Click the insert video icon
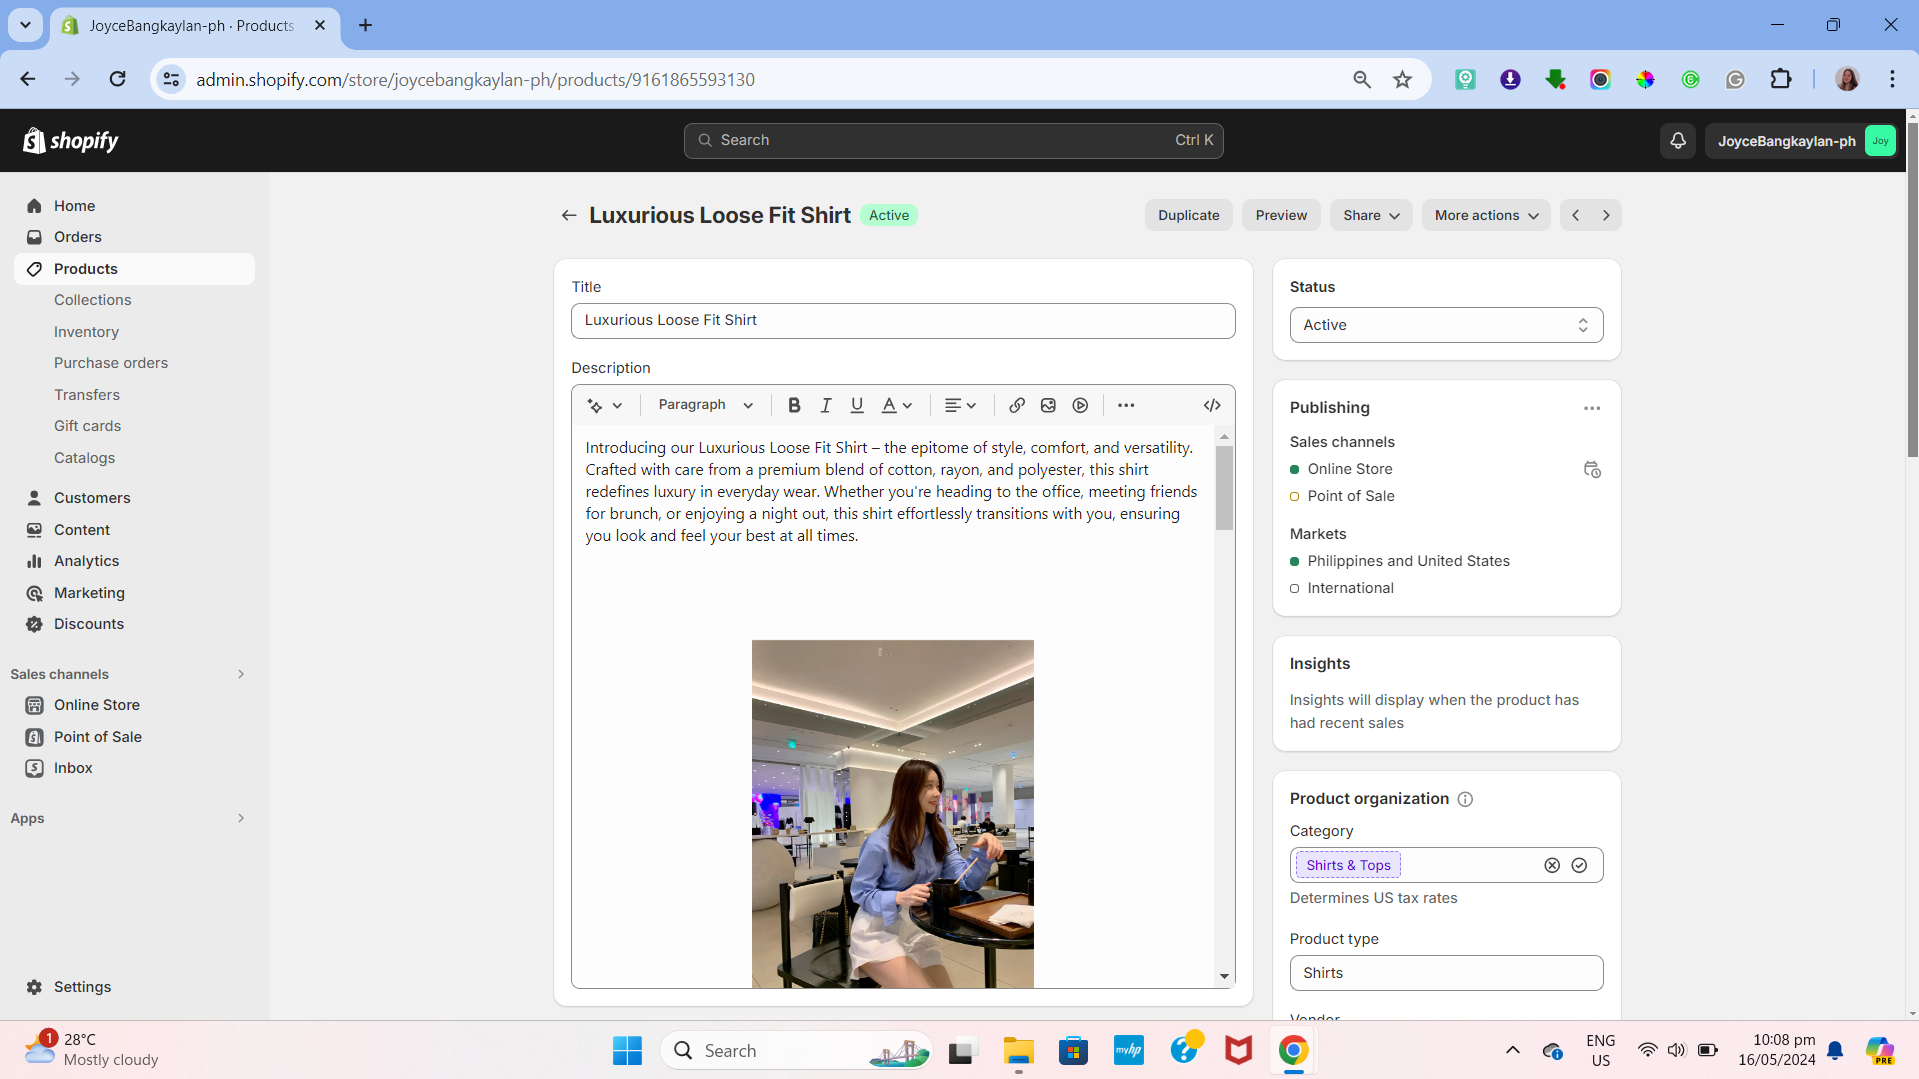The width and height of the screenshot is (1919, 1079). [x=1080, y=405]
